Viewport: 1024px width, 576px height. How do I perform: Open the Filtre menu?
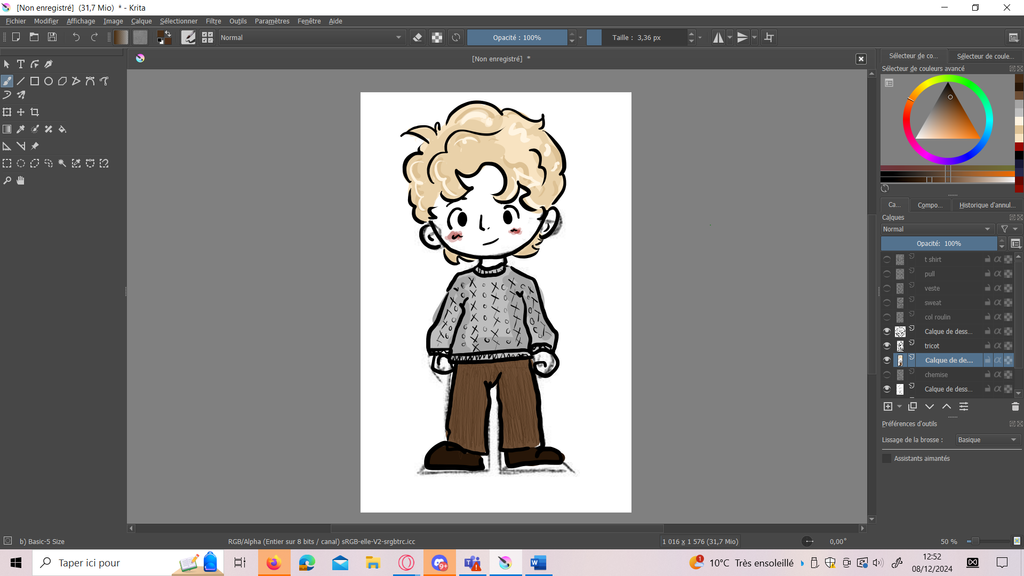pyautogui.click(x=213, y=21)
